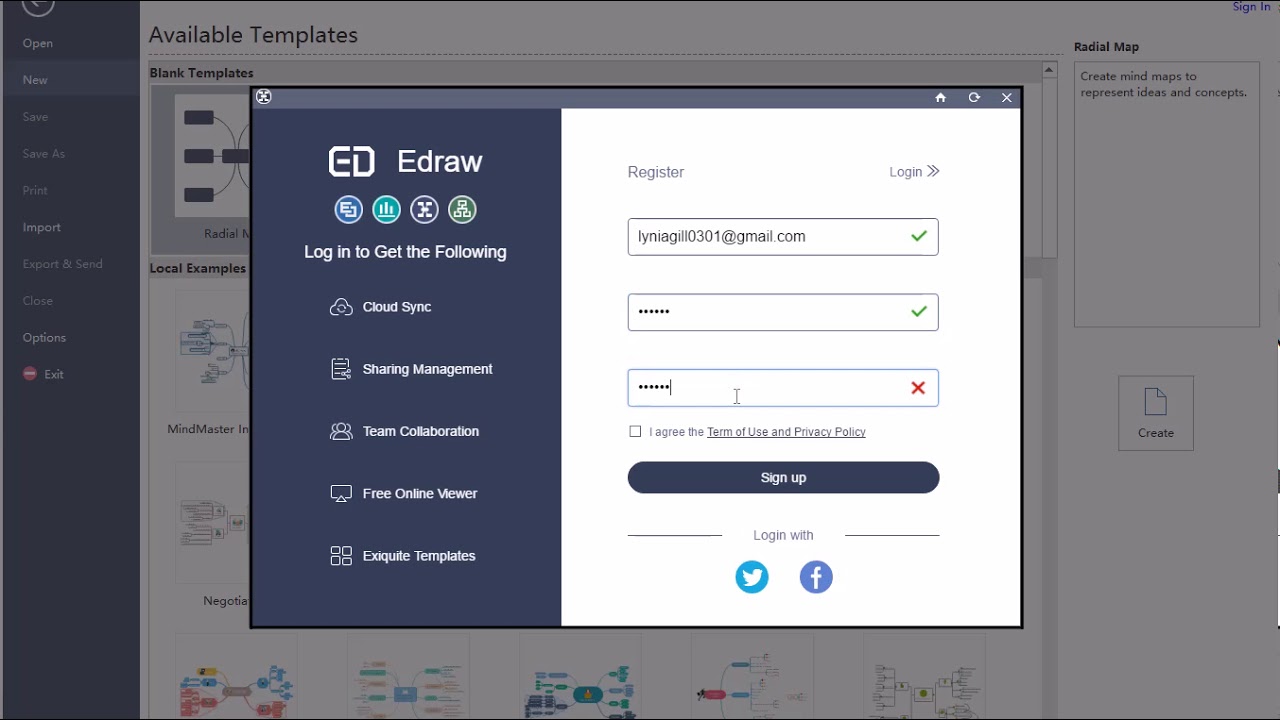
Task: Click the Edraw ED logo
Action: 352,162
